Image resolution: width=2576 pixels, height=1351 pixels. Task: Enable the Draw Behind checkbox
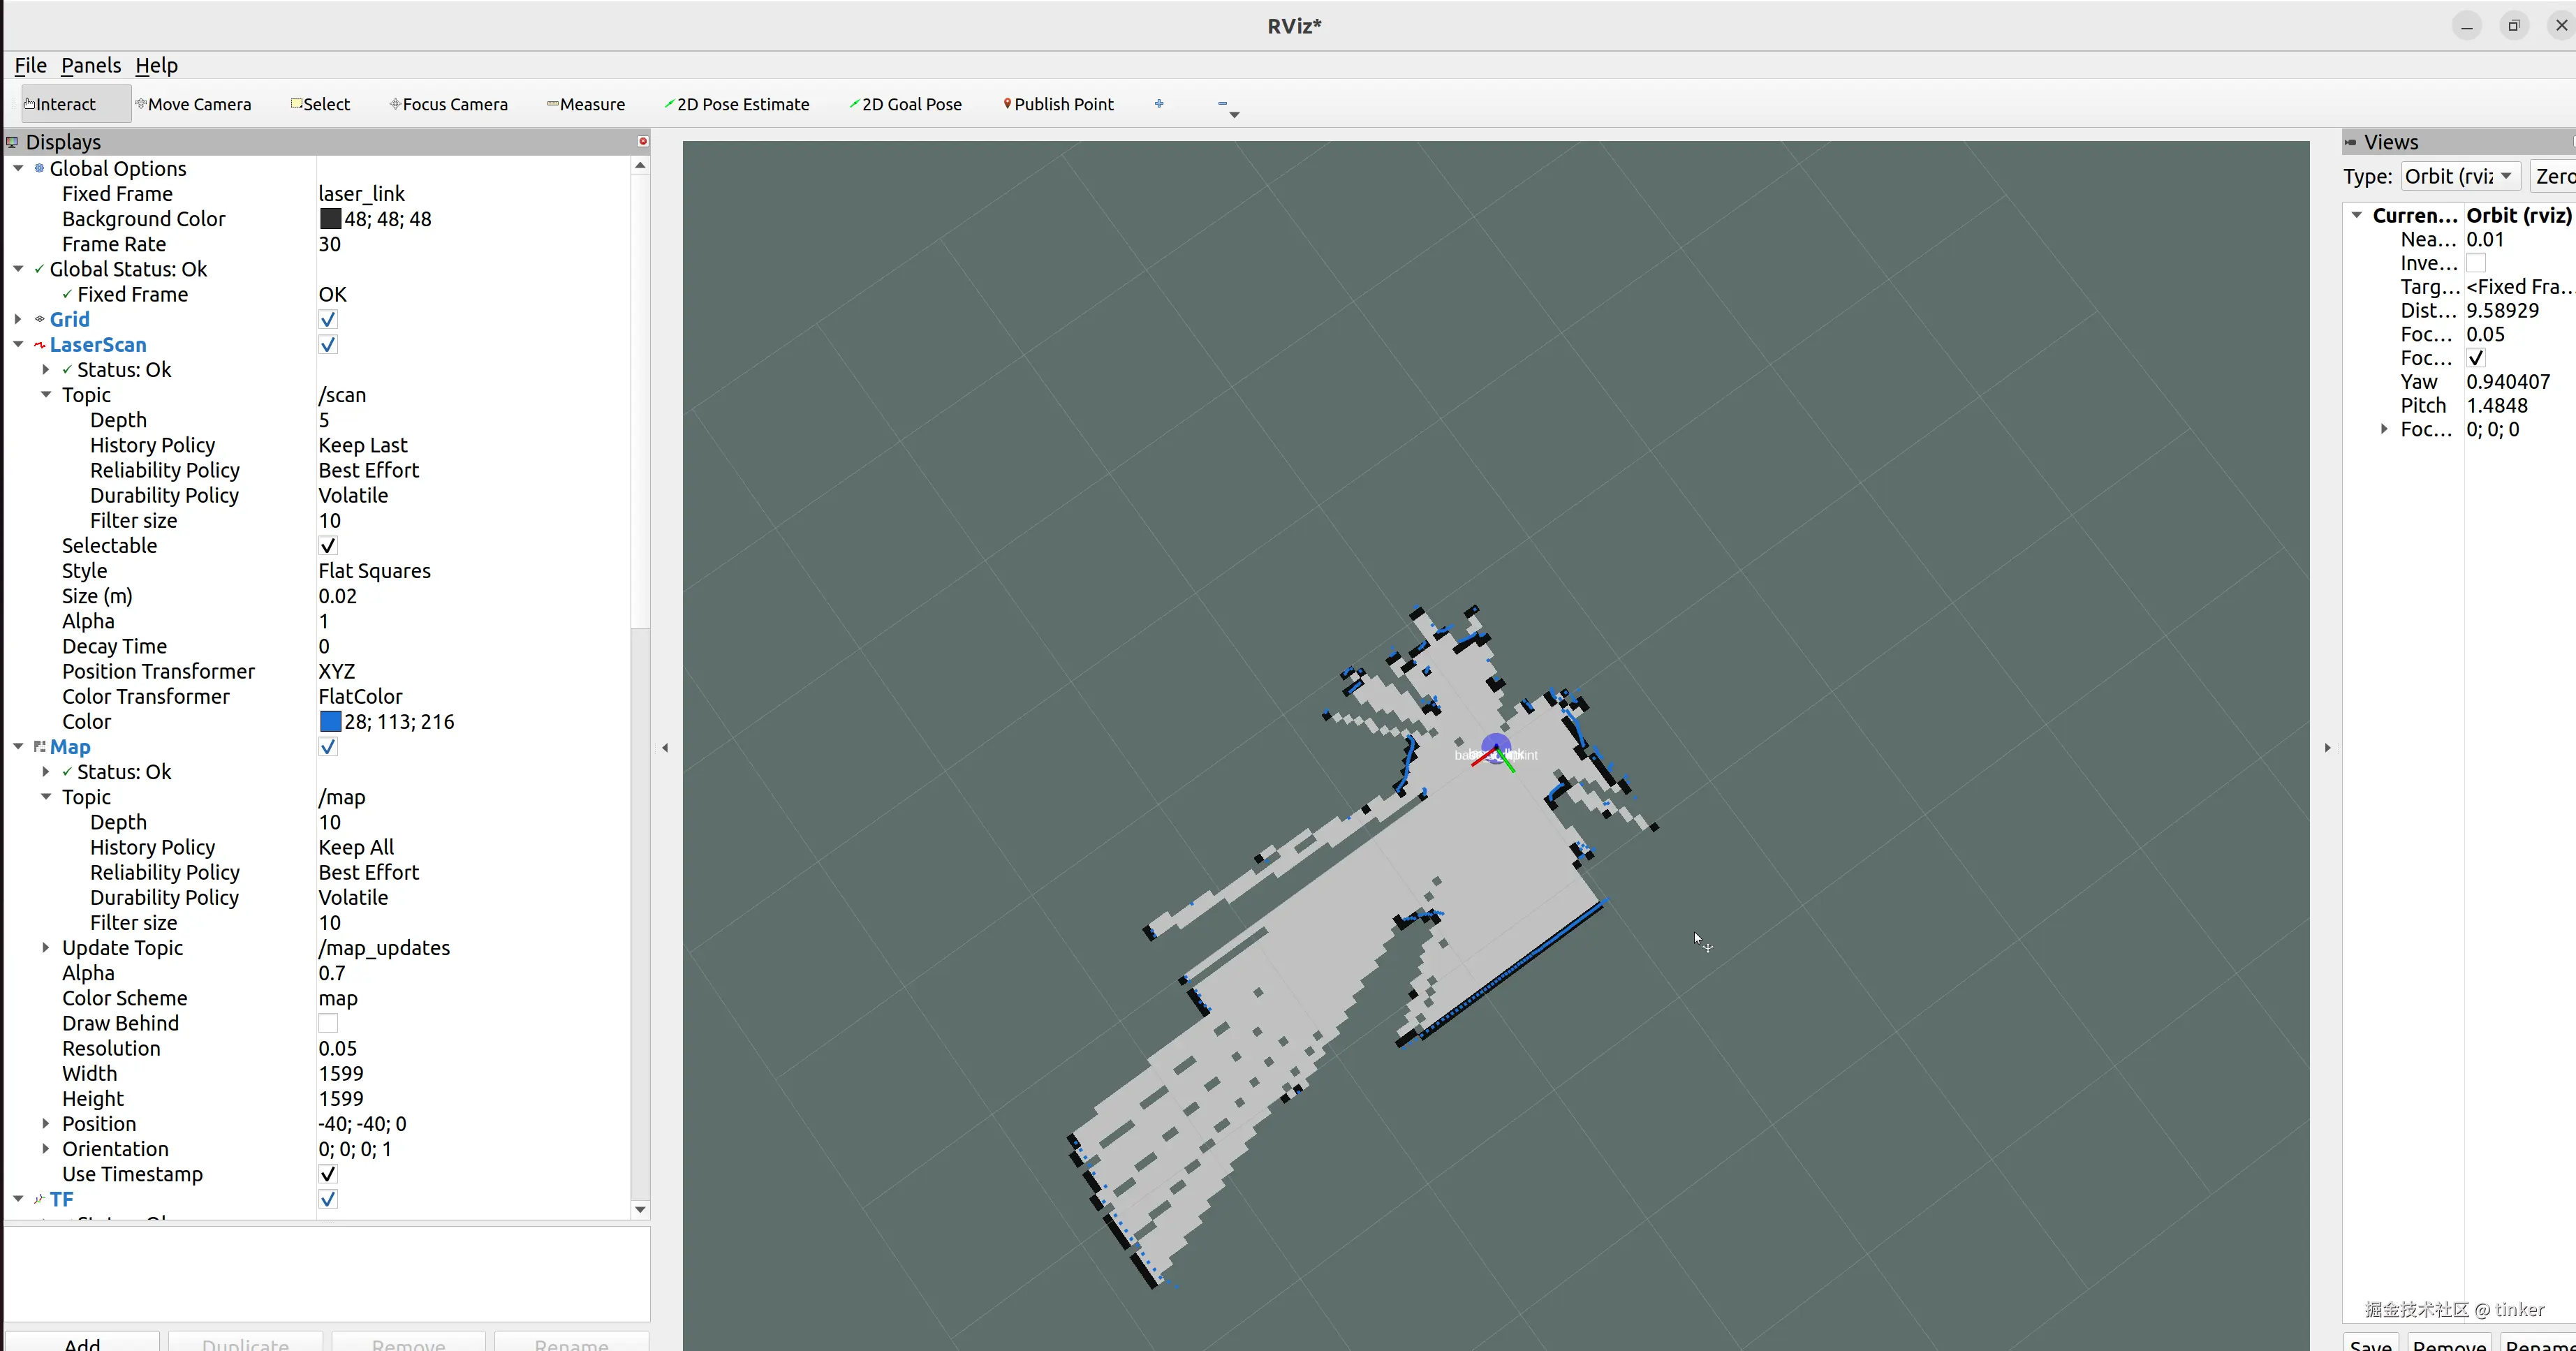pyautogui.click(x=328, y=1024)
